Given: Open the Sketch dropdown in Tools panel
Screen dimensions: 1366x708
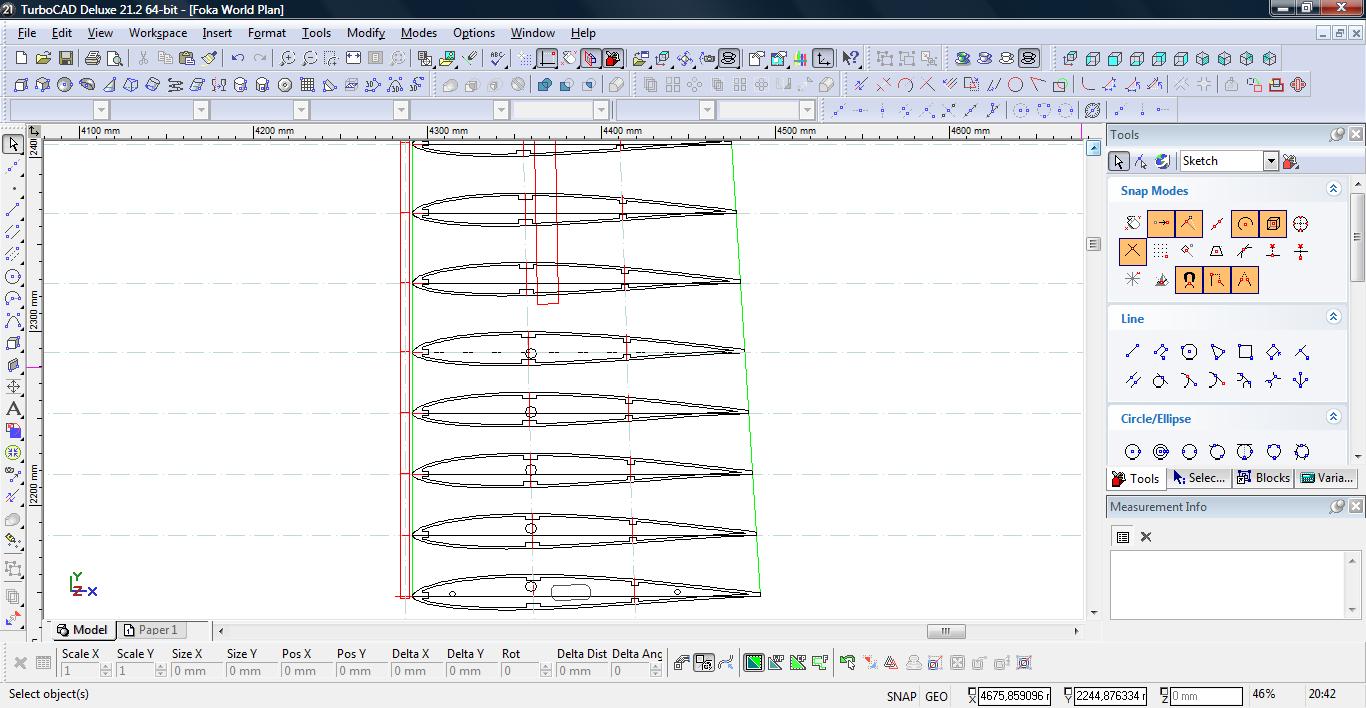Looking at the screenshot, I should [1270, 161].
